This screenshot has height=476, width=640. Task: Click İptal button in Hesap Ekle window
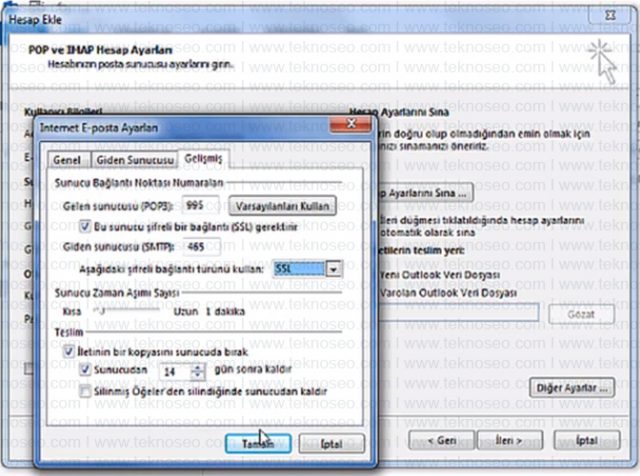(x=587, y=441)
